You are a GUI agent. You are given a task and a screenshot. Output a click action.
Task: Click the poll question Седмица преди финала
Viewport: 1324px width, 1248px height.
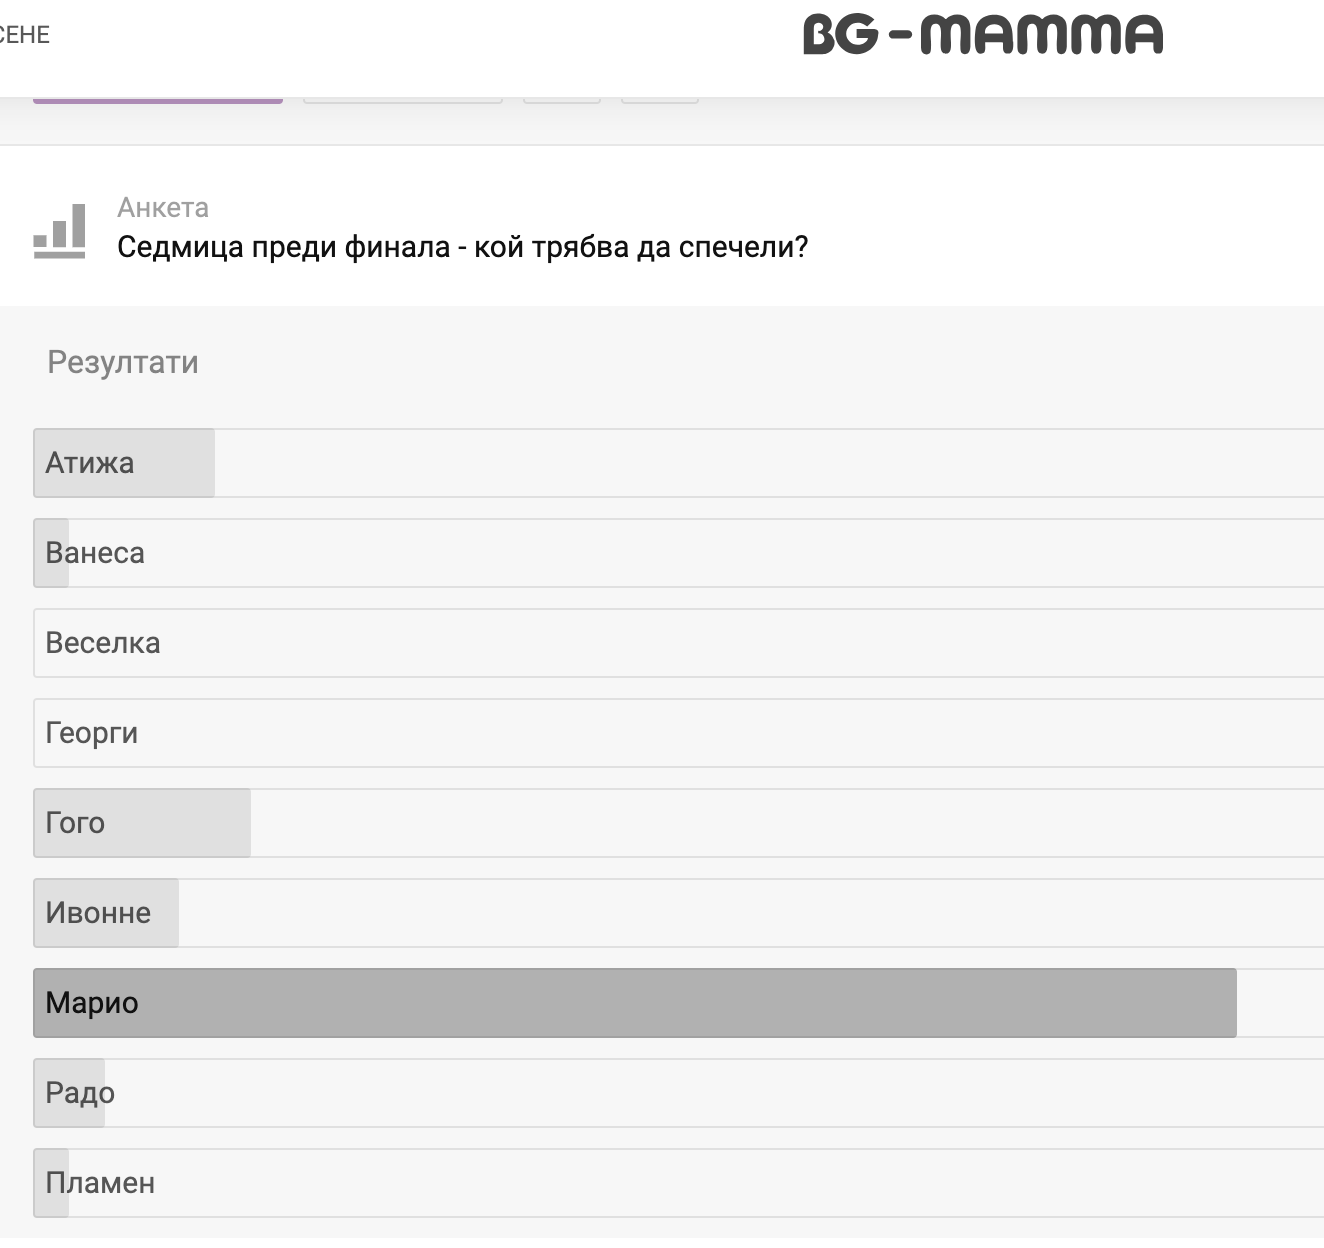coord(462,247)
